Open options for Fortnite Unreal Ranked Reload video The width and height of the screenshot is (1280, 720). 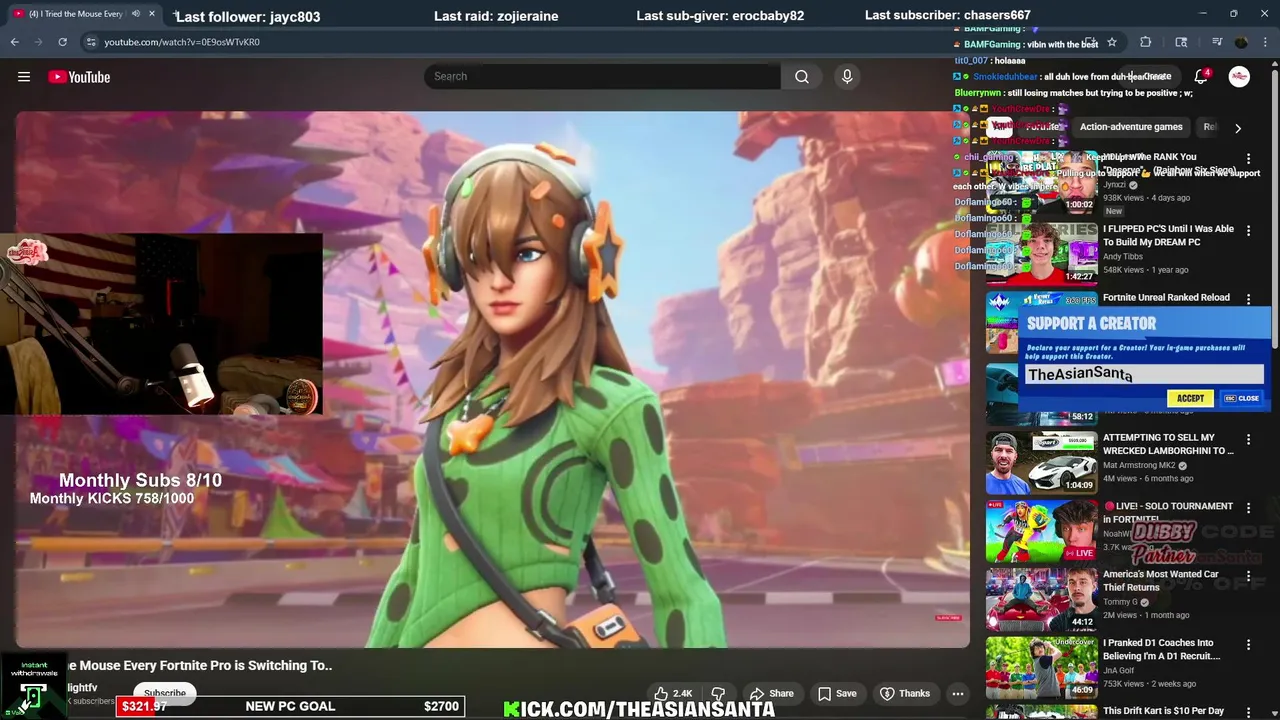click(x=1248, y=298)
